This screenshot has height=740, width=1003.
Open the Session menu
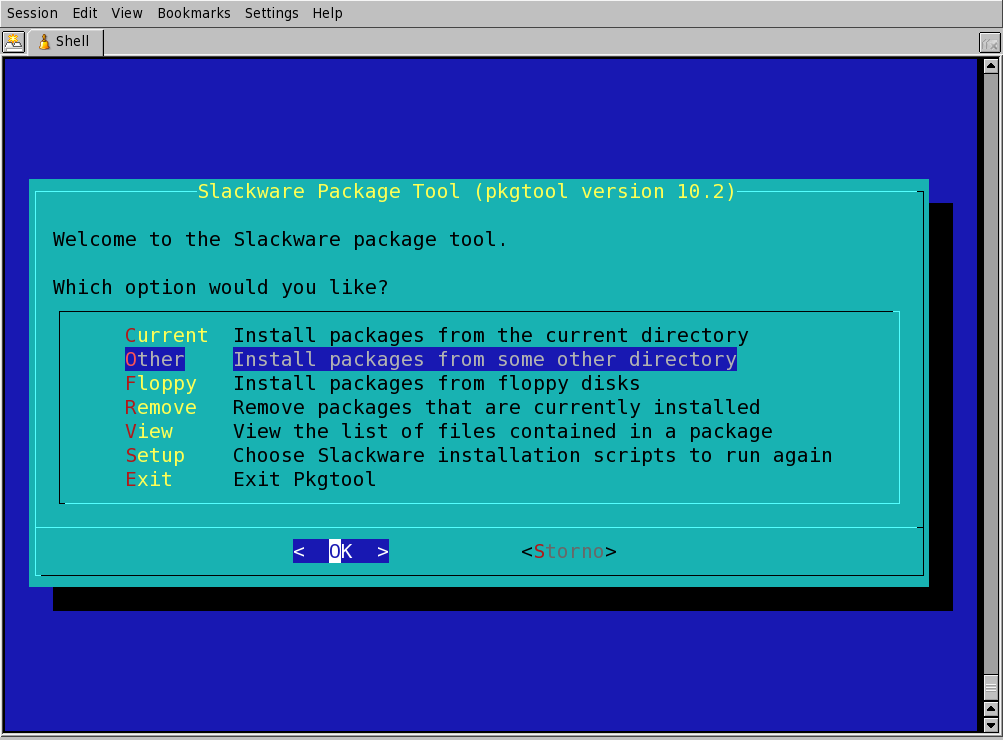32,13
